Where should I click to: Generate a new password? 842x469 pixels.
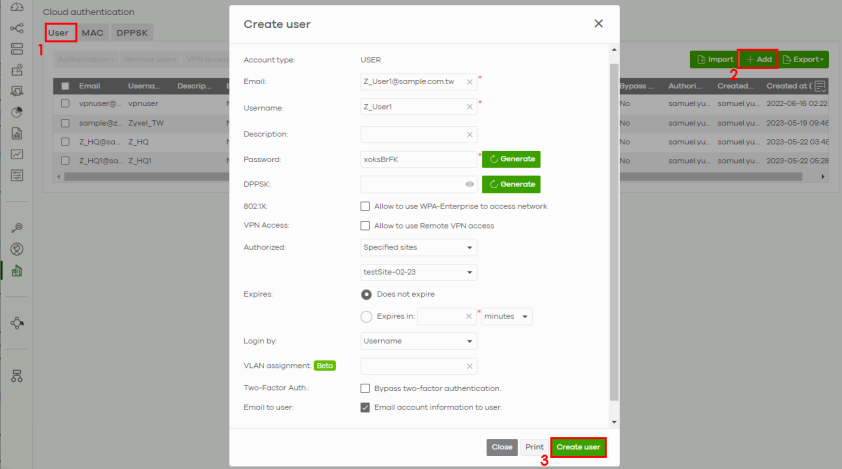(511, 159)
